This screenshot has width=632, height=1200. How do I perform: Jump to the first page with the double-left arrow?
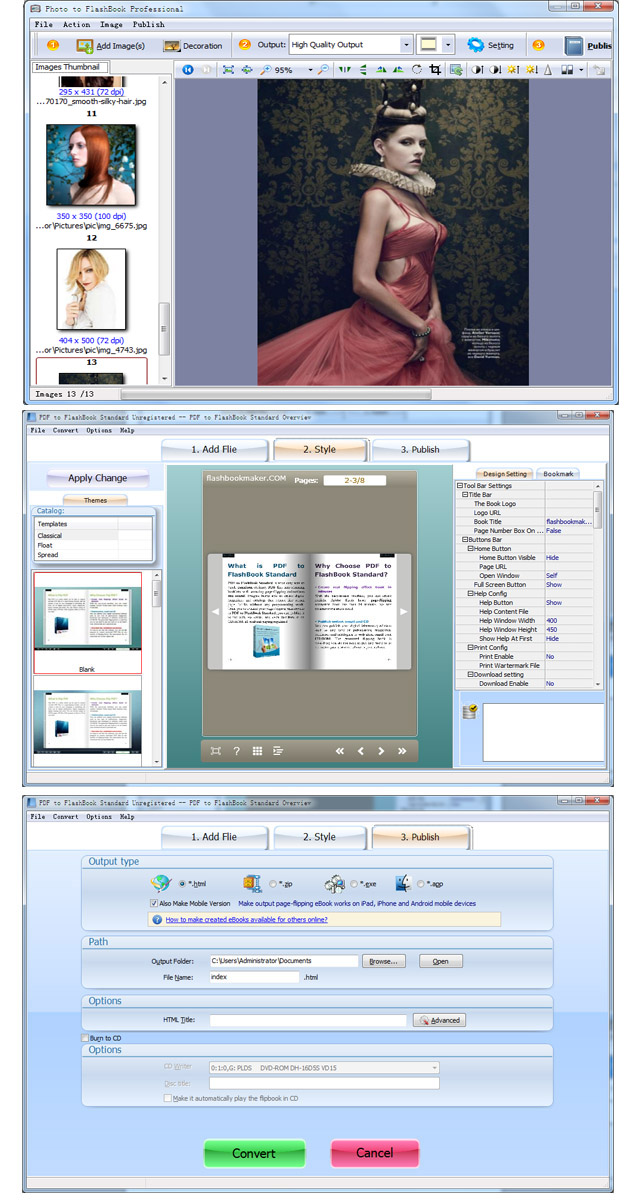coord(339,750)
